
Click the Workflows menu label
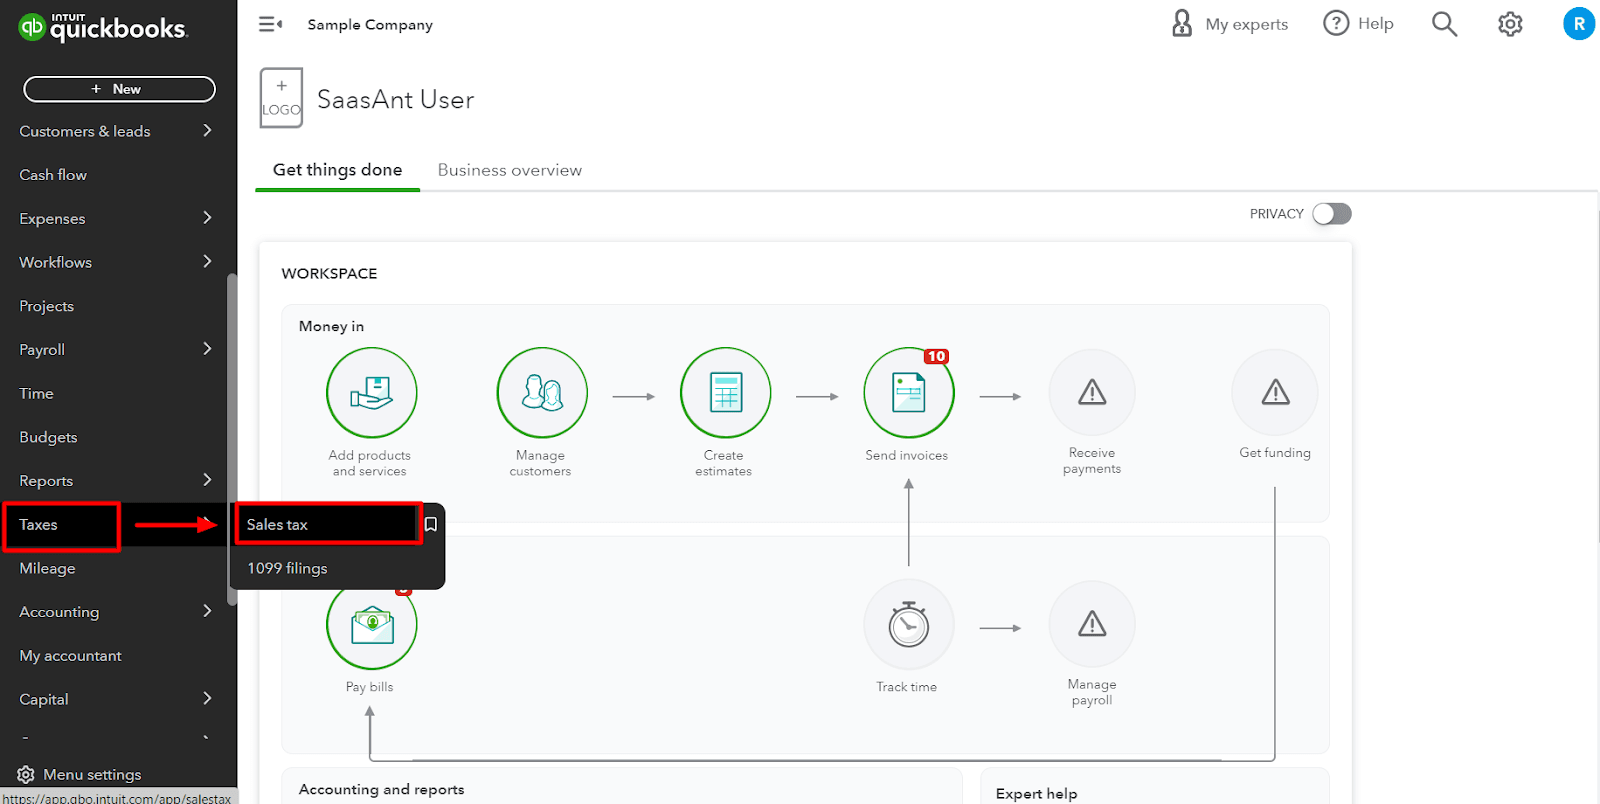pos(55,262)
